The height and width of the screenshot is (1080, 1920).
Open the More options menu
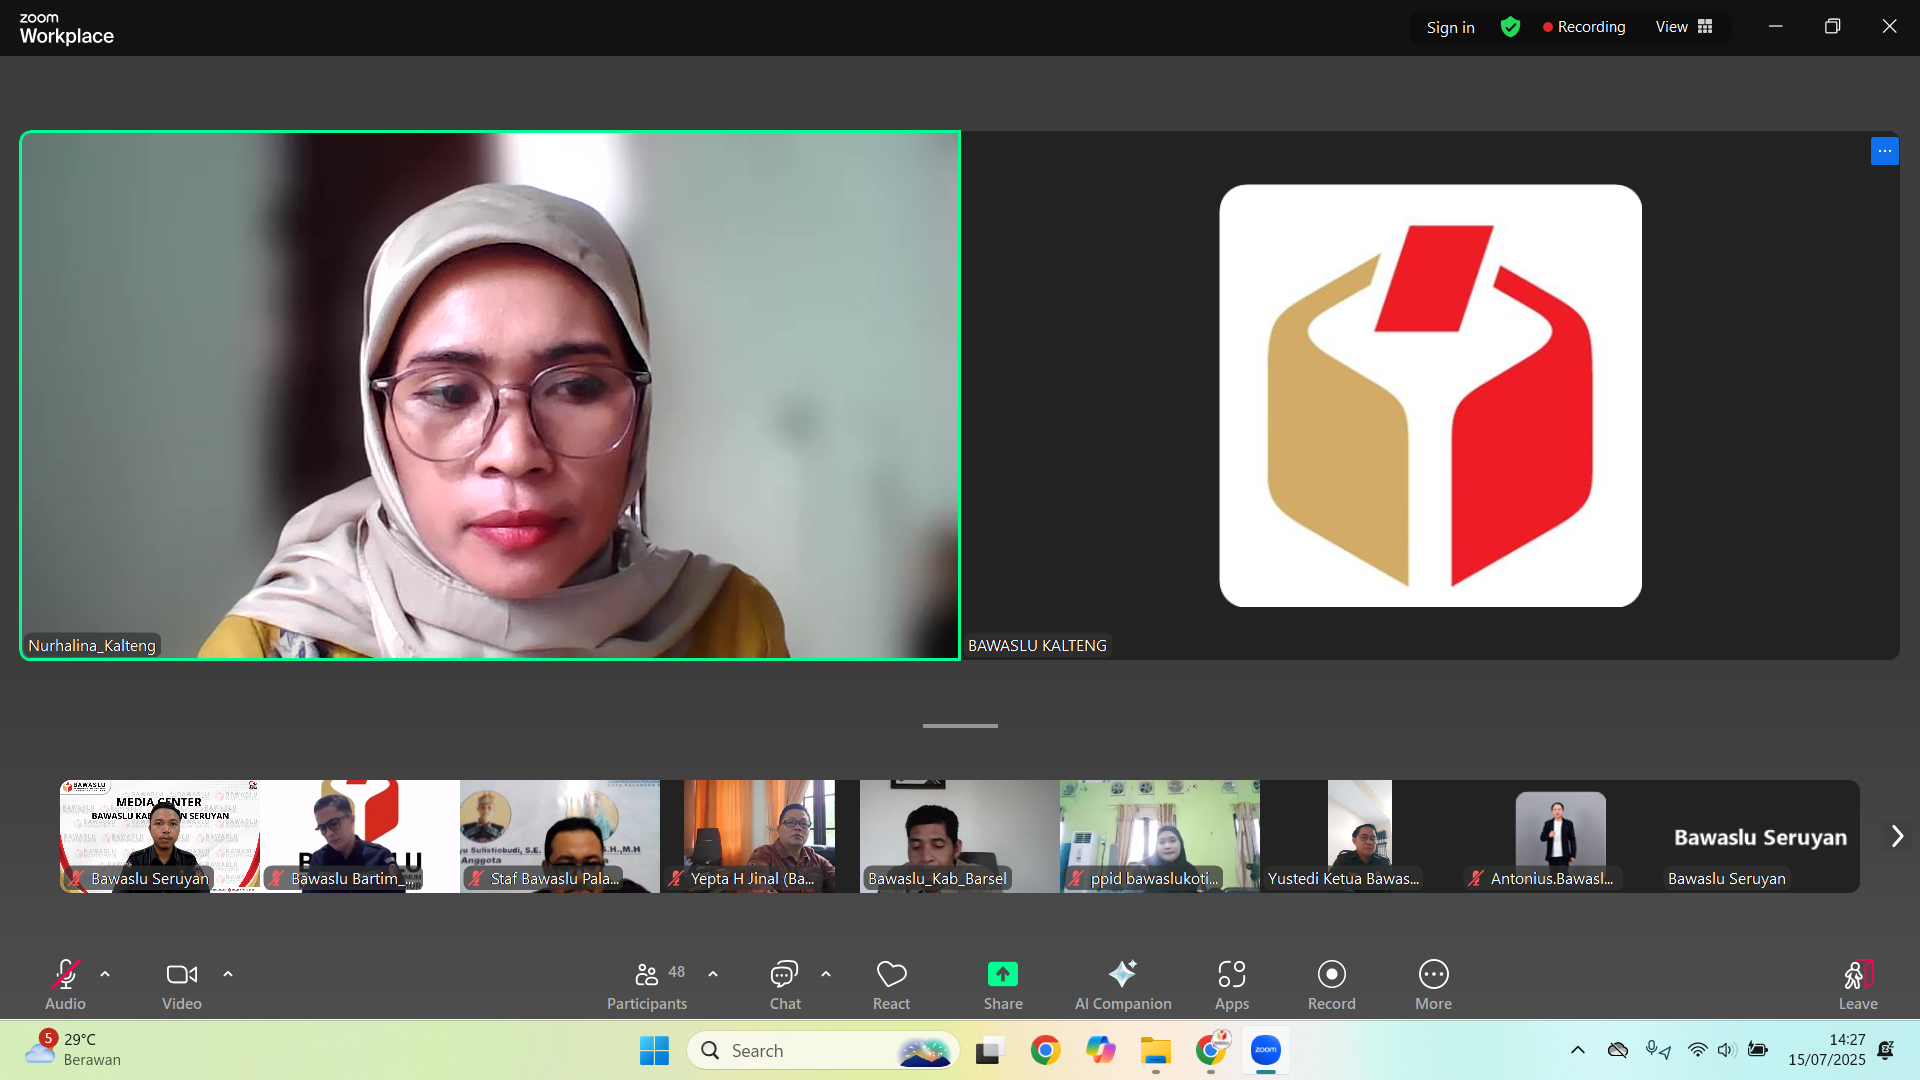point(1433,985)
